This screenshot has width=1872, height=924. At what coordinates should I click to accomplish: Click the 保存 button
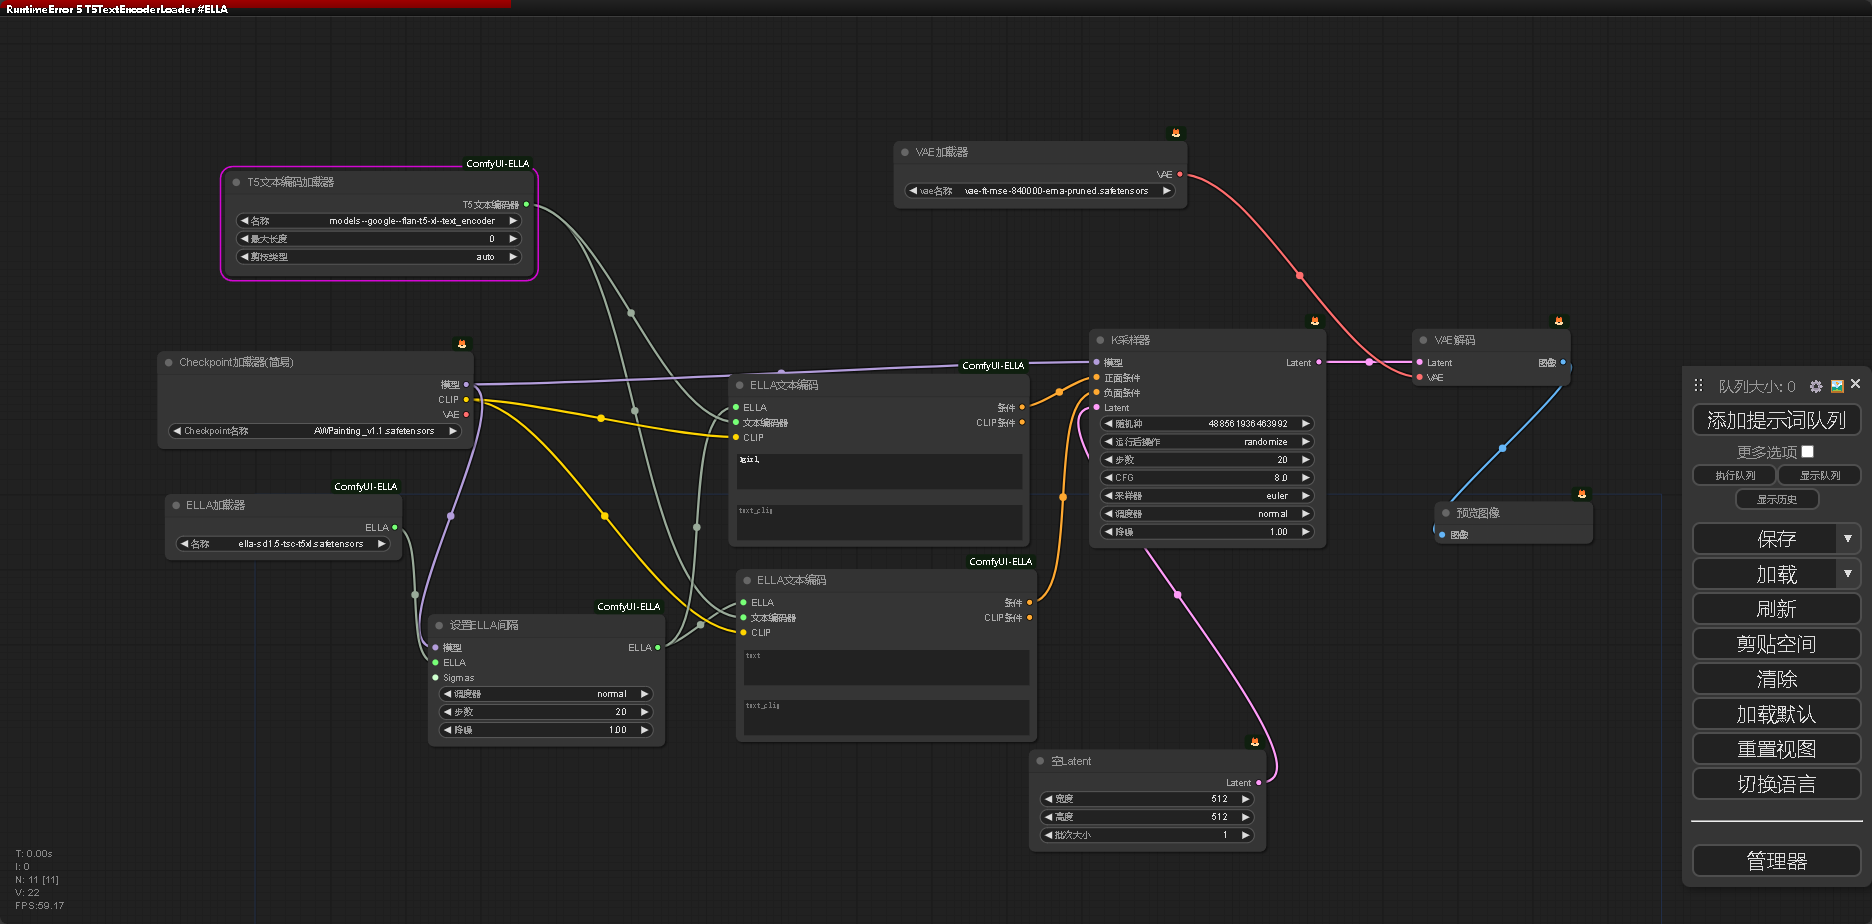[x=1765, y=539]
